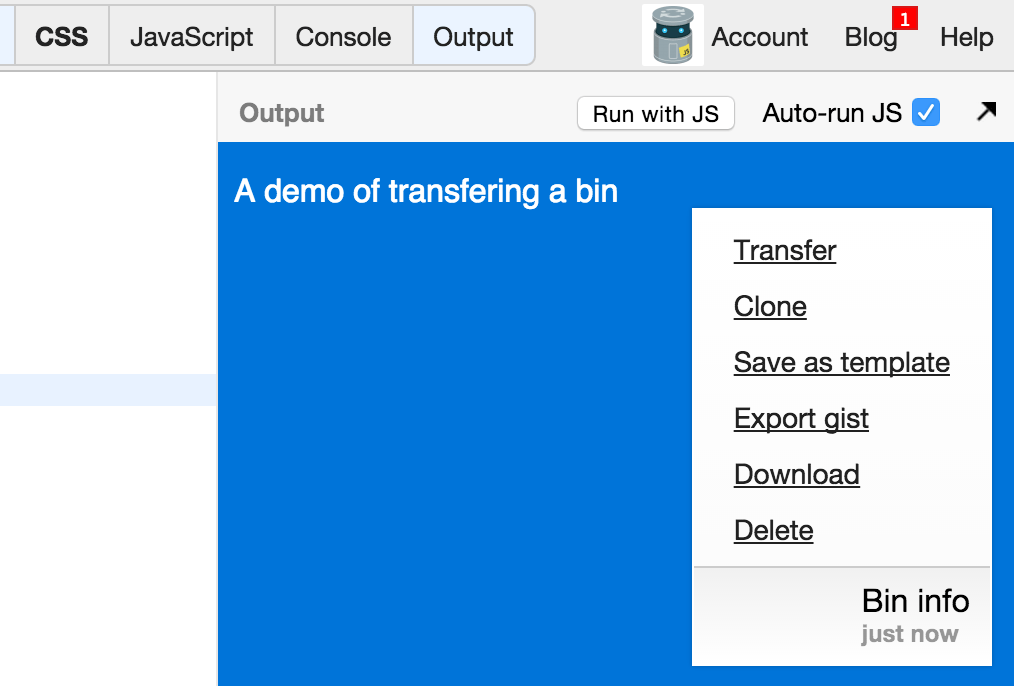Download the bin
This screenshot has height=686, width=1014.
click(796, 474)
